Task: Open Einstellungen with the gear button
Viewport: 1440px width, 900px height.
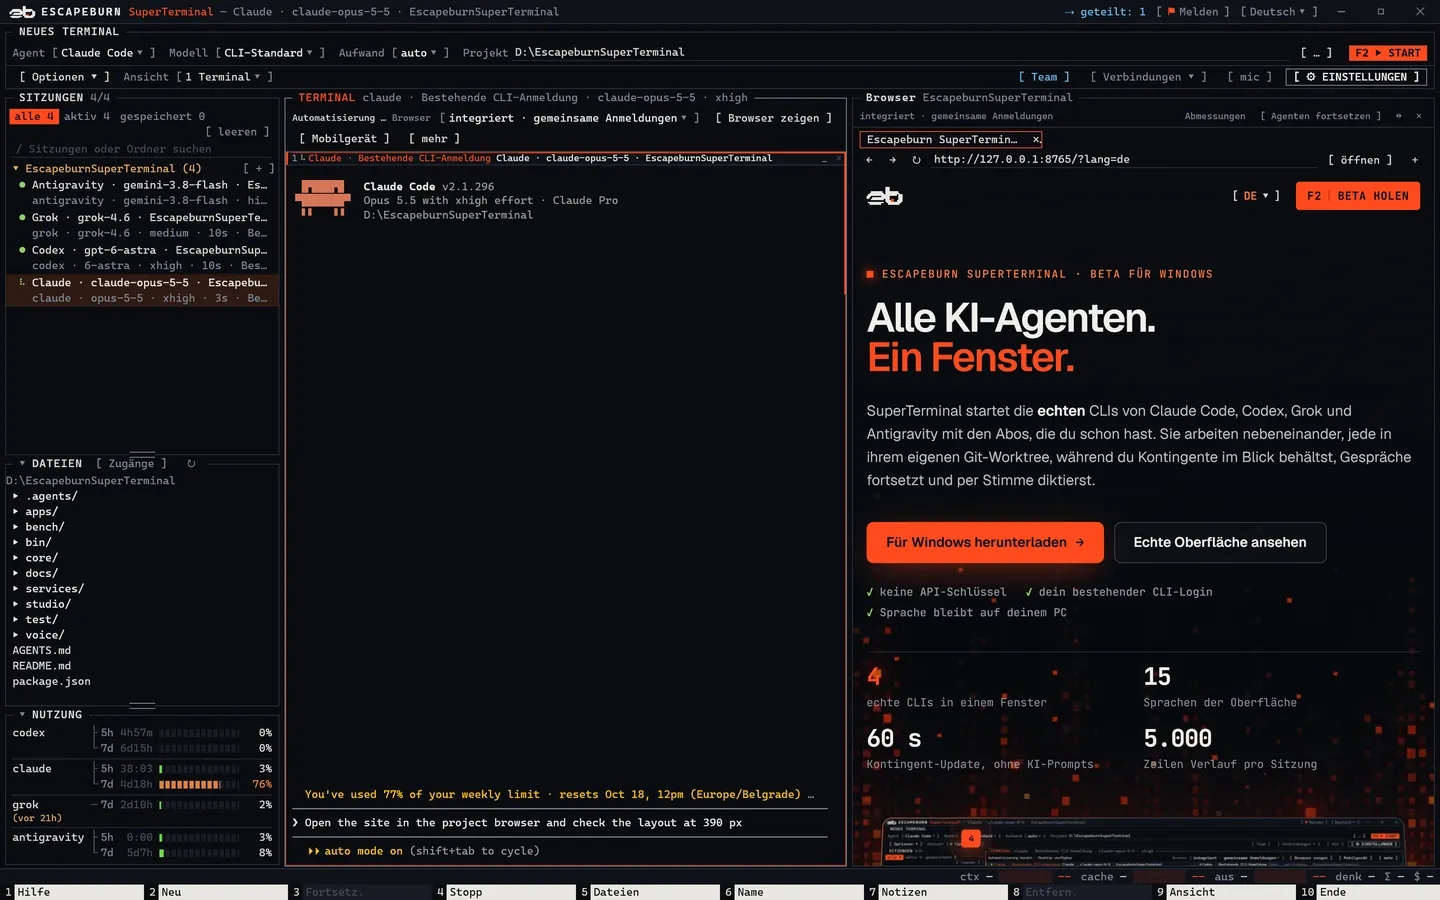Action: tap(1356, 77)
